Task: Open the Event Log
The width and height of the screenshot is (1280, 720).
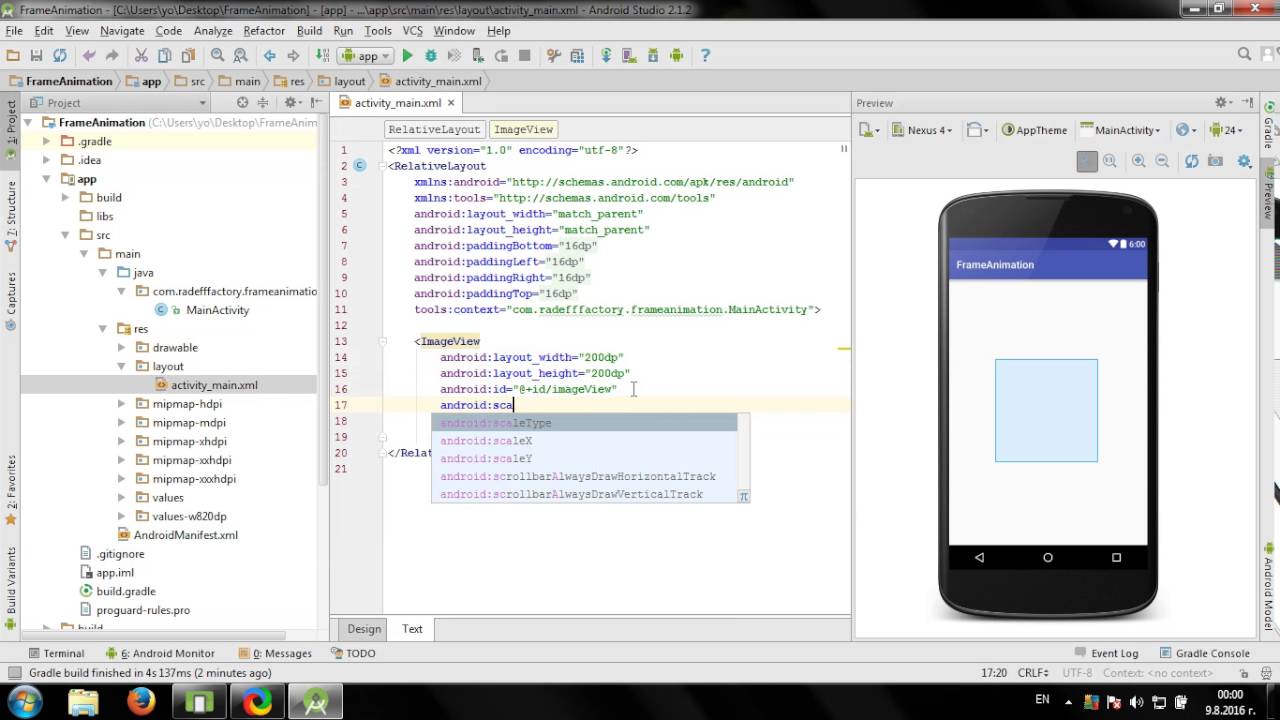Action: point(1106,653)
